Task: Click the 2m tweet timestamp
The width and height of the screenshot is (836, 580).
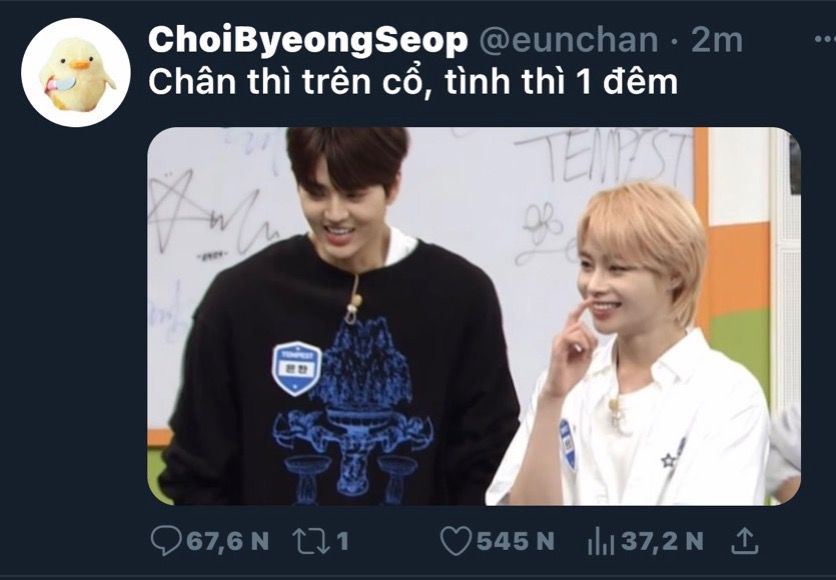Action: pyautogui.click(x=717, y=41)
